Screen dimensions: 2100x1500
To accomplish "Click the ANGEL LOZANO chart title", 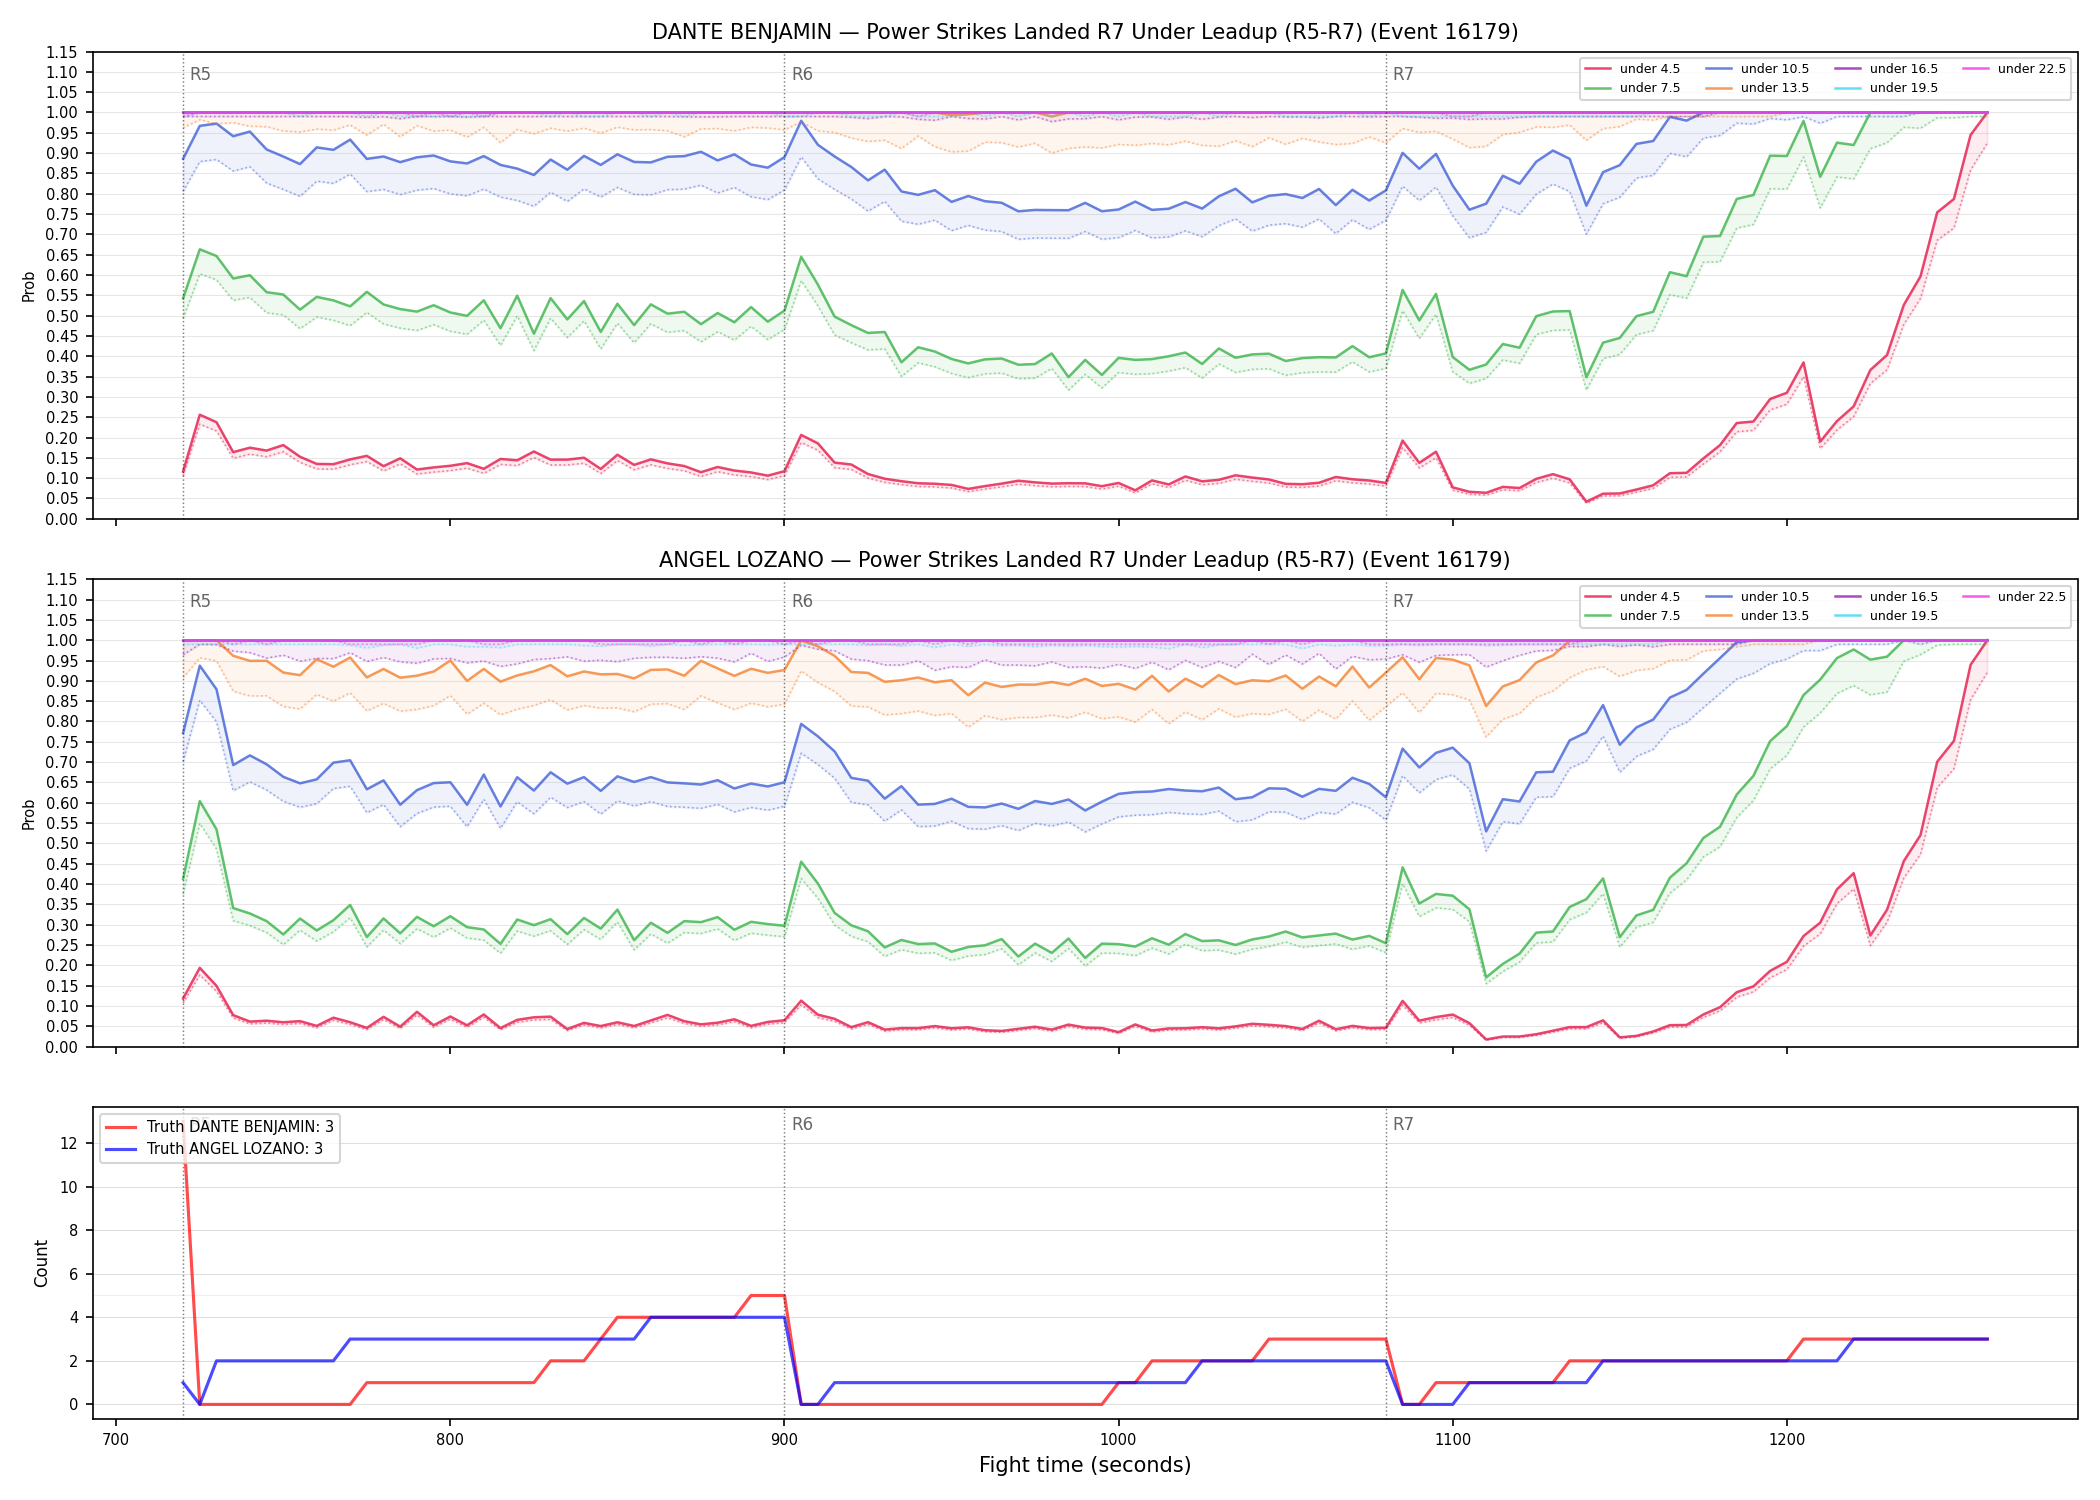I will point(1085,560).
